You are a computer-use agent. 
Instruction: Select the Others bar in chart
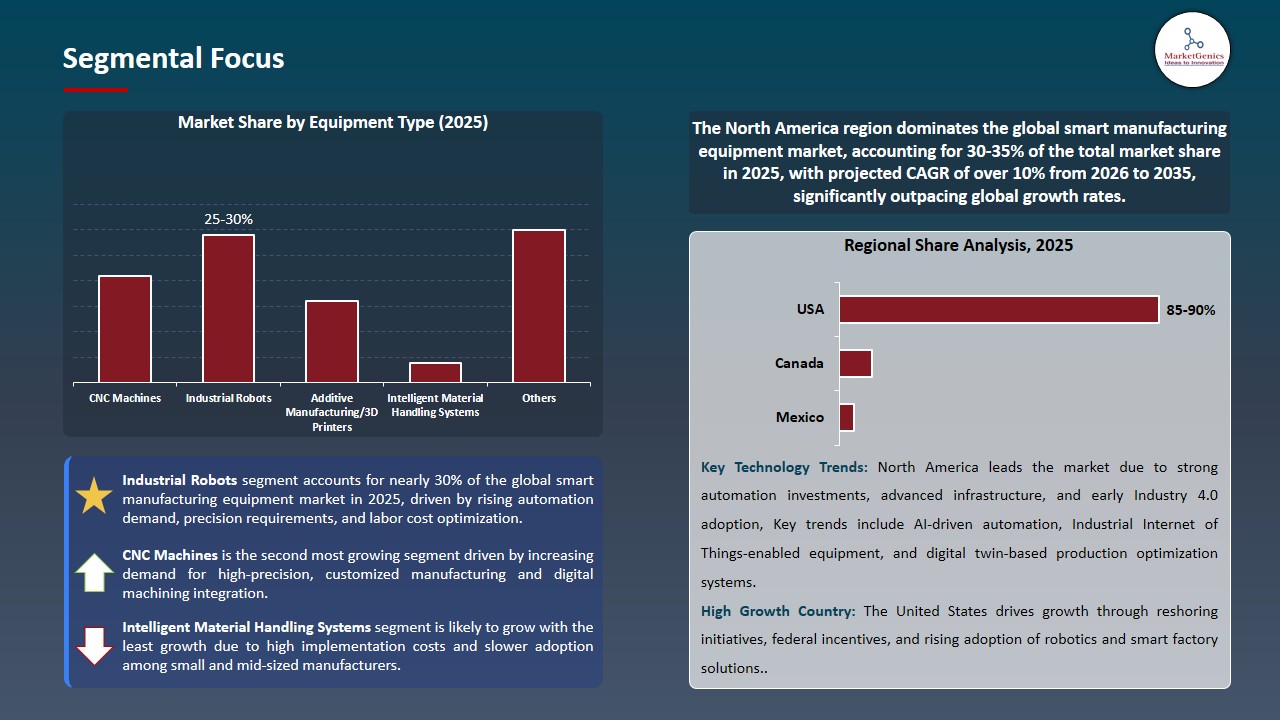pos(539,305)
